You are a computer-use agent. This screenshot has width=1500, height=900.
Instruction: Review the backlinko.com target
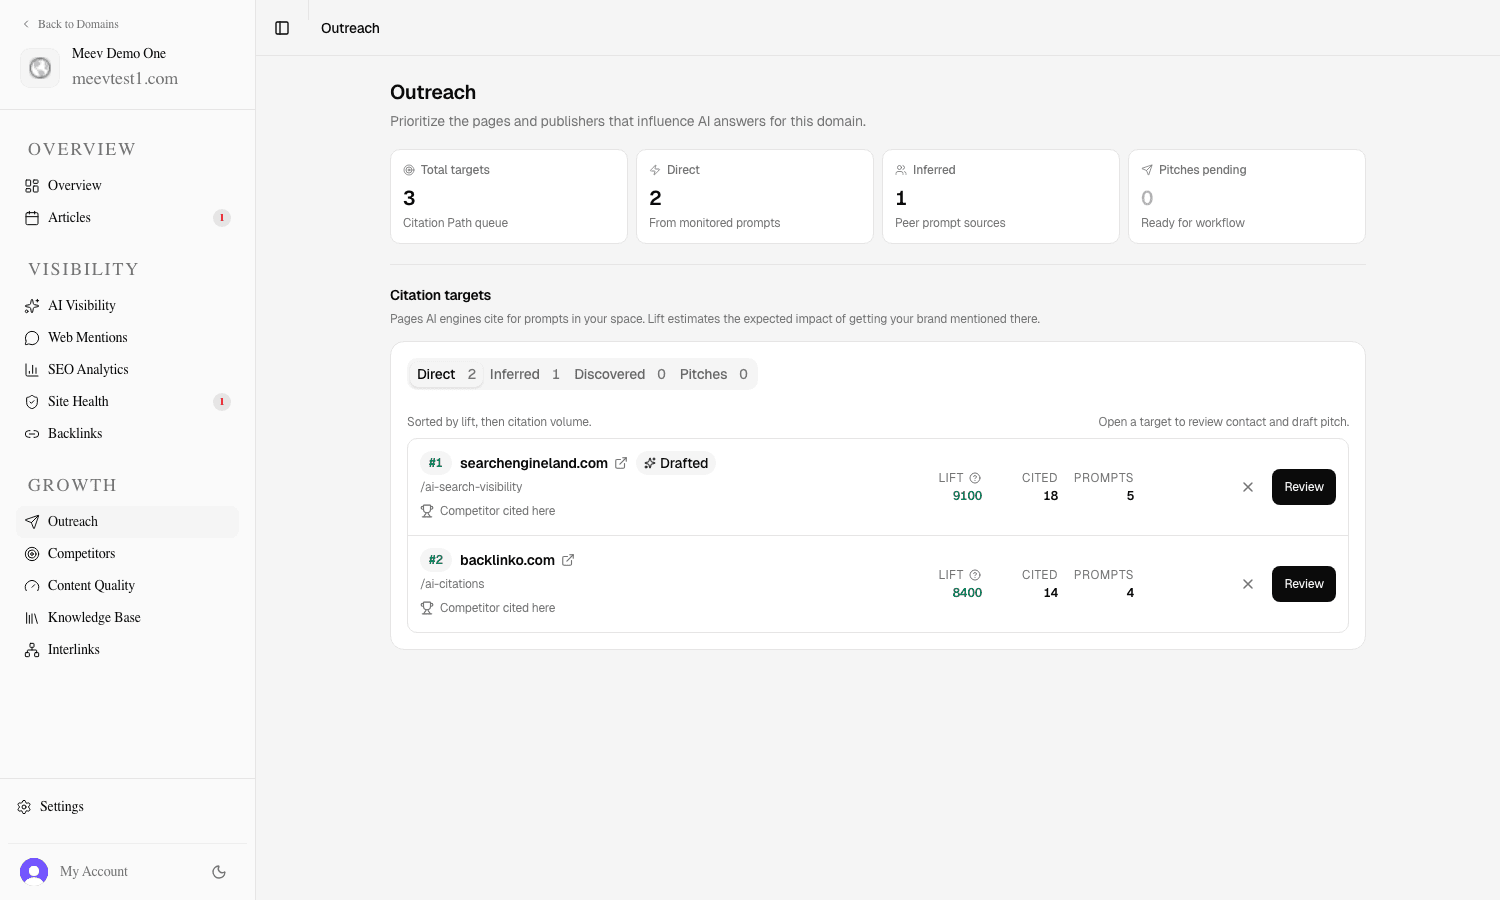[x=1304, y=584]
